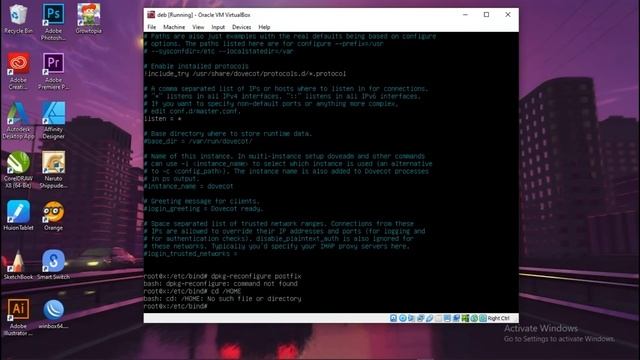The height and width of the screenshot is (360, 640).
Task: Click the hard disk activity status icon
Action: [393, 318]
